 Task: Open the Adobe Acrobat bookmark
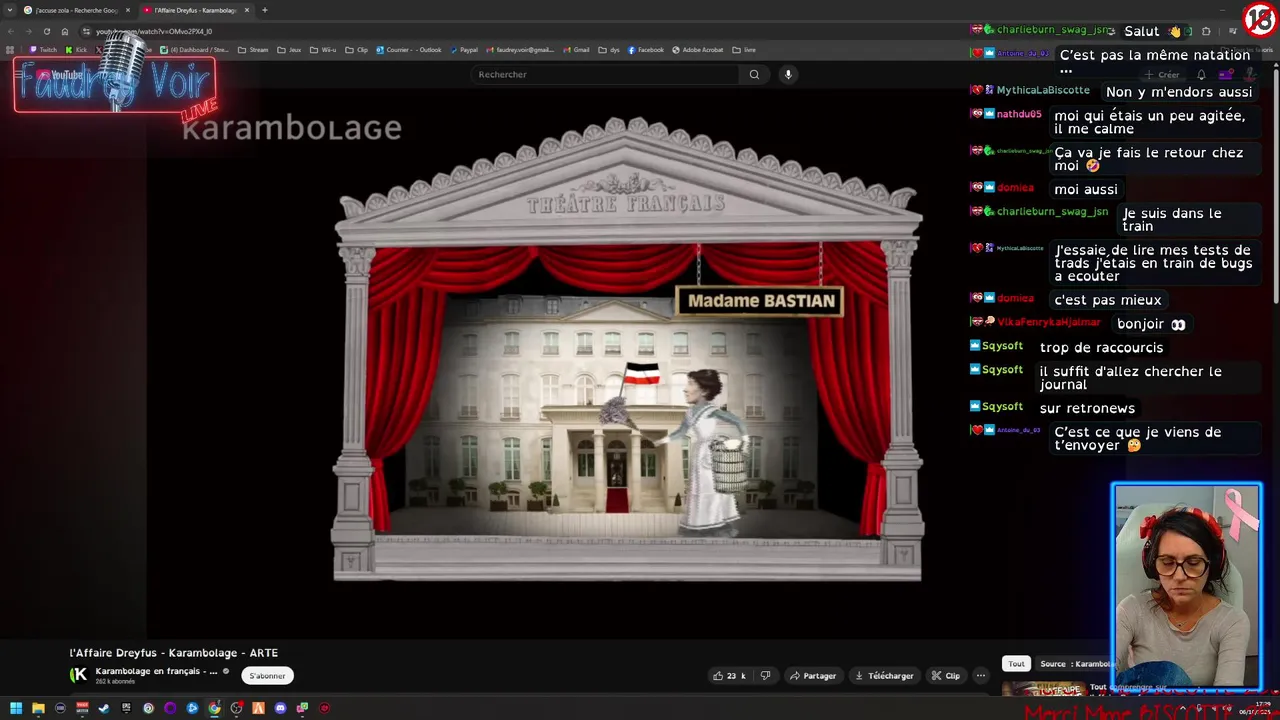click(697, 50)
